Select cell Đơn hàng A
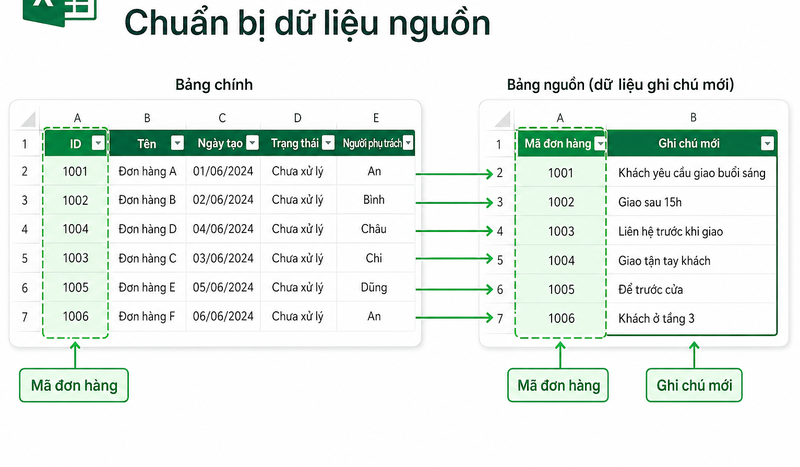 (147, 171)
